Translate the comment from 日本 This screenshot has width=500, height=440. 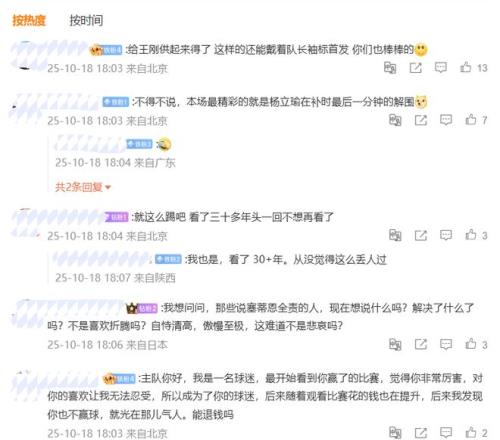point(395,344)
